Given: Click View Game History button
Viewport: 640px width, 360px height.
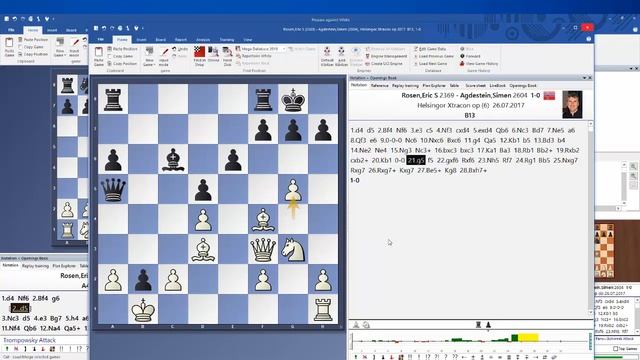Looking at the screenshot, I should pos(479,64).
